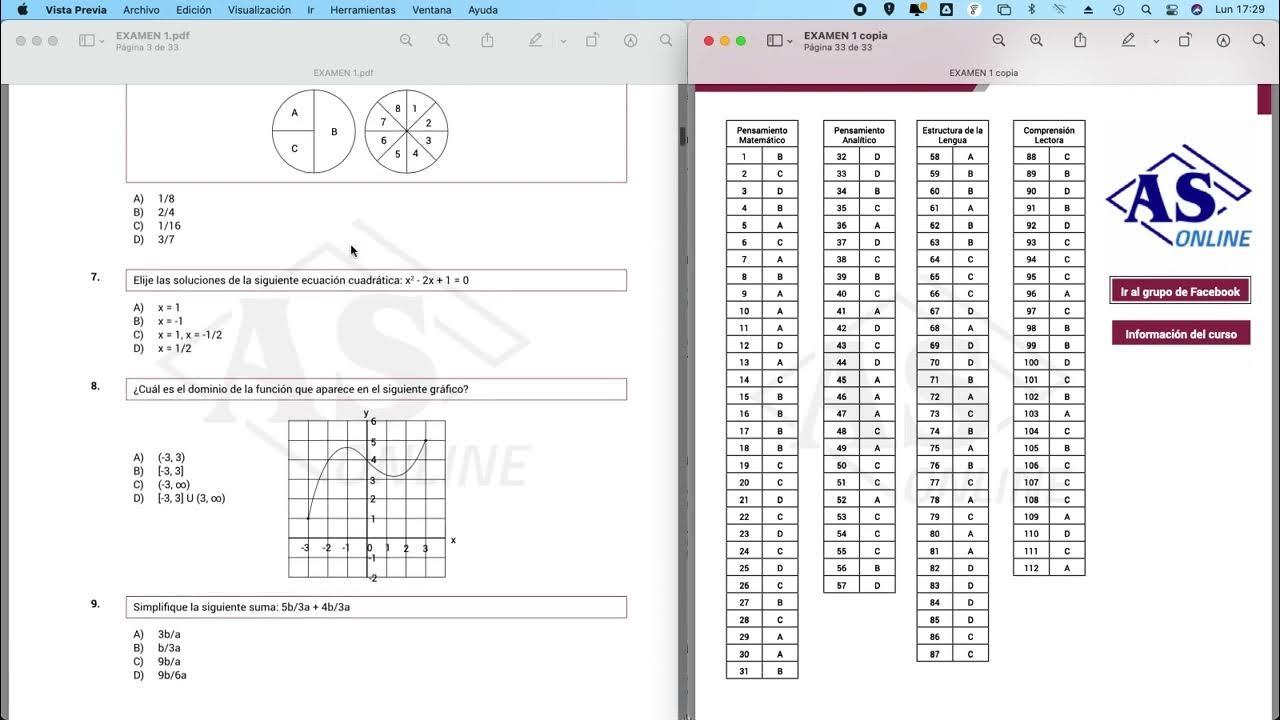Click answer option '9b/6a'
The image size is (1280, 720).
[x=172, y=675]
